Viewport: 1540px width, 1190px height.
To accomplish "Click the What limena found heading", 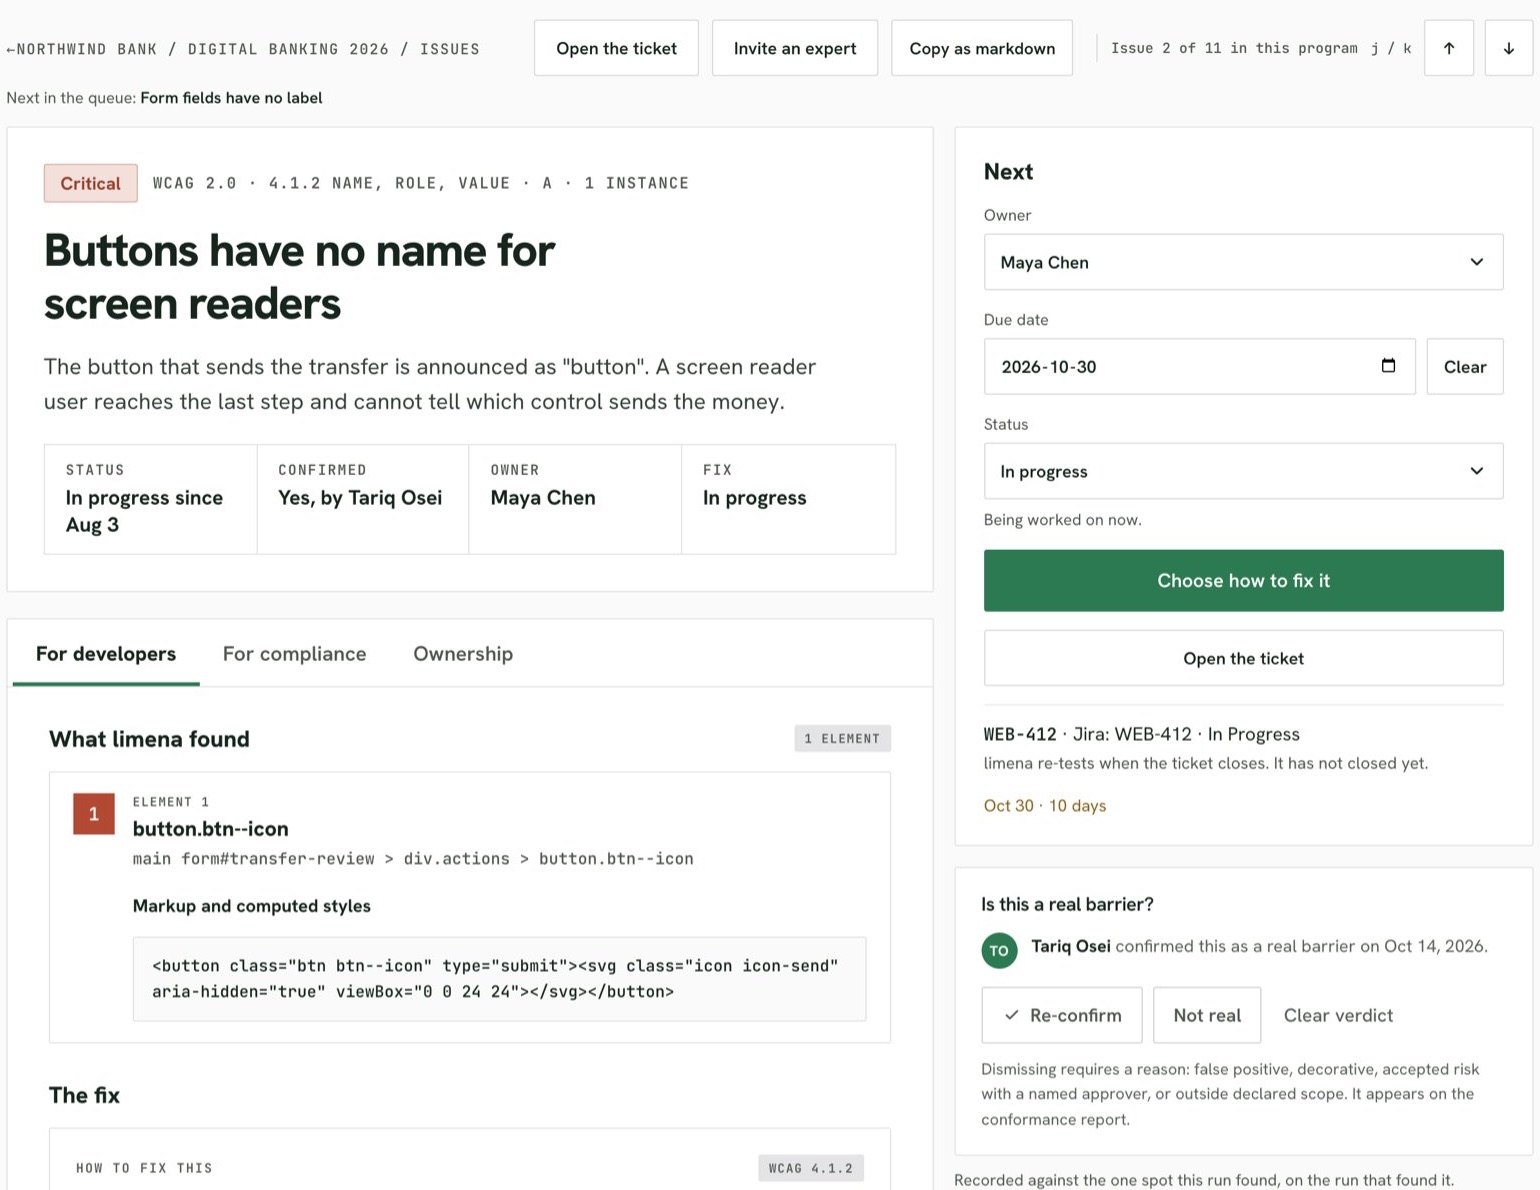I will (x=149, y=739).
